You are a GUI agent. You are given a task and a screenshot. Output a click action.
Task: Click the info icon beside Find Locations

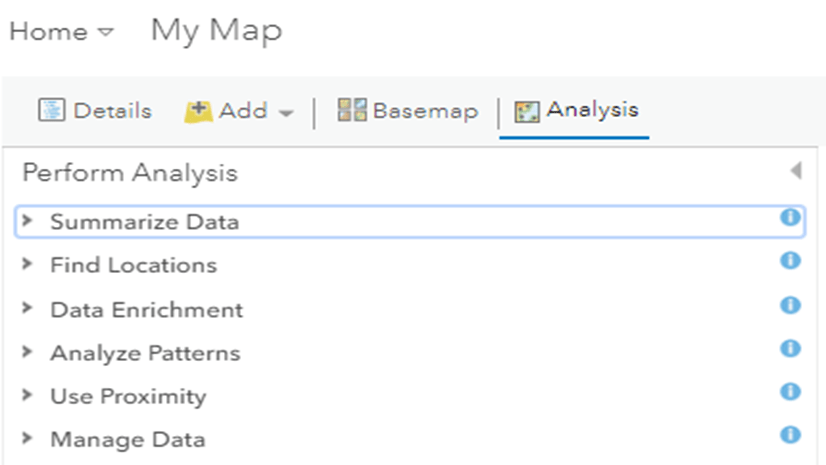(790, 261)
